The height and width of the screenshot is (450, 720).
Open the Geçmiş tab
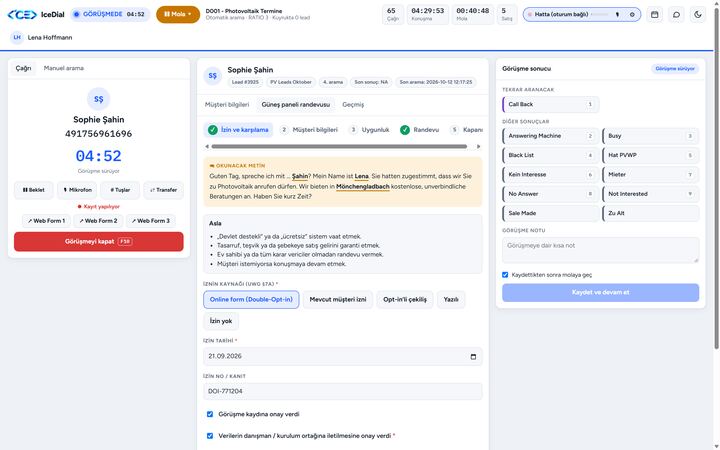(353, 105)
